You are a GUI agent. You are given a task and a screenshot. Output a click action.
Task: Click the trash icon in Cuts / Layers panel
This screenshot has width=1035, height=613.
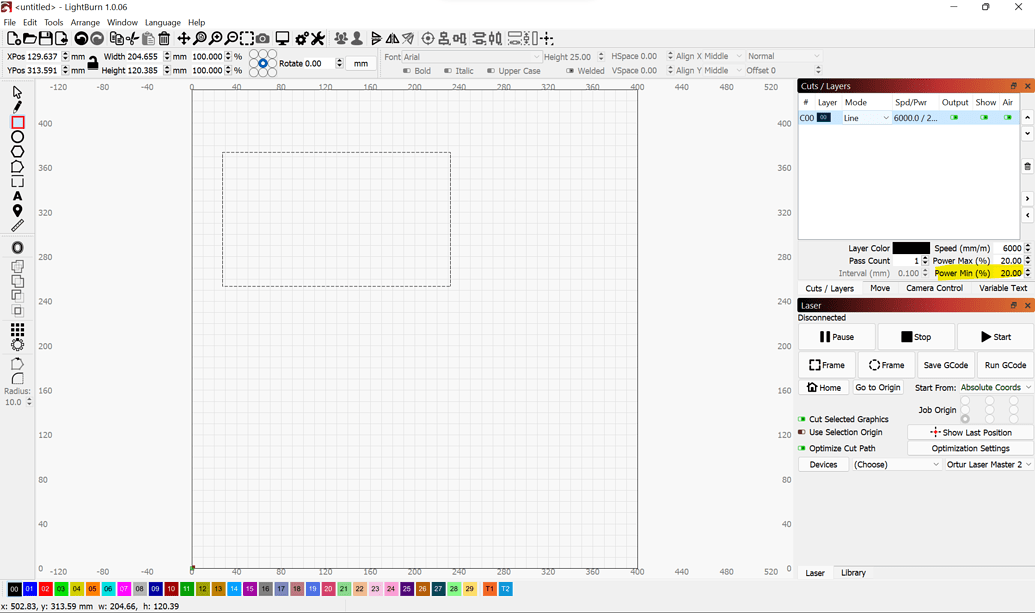[1026, 167]
